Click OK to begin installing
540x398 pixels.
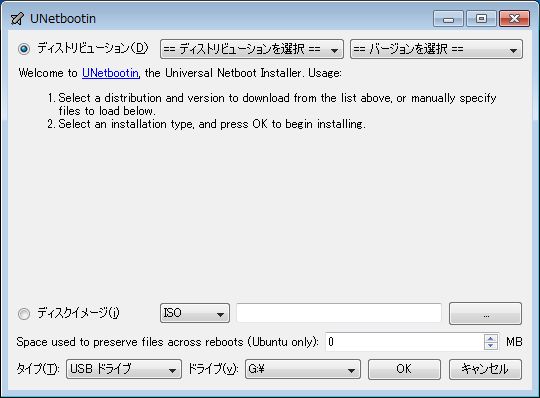[404, 369]
